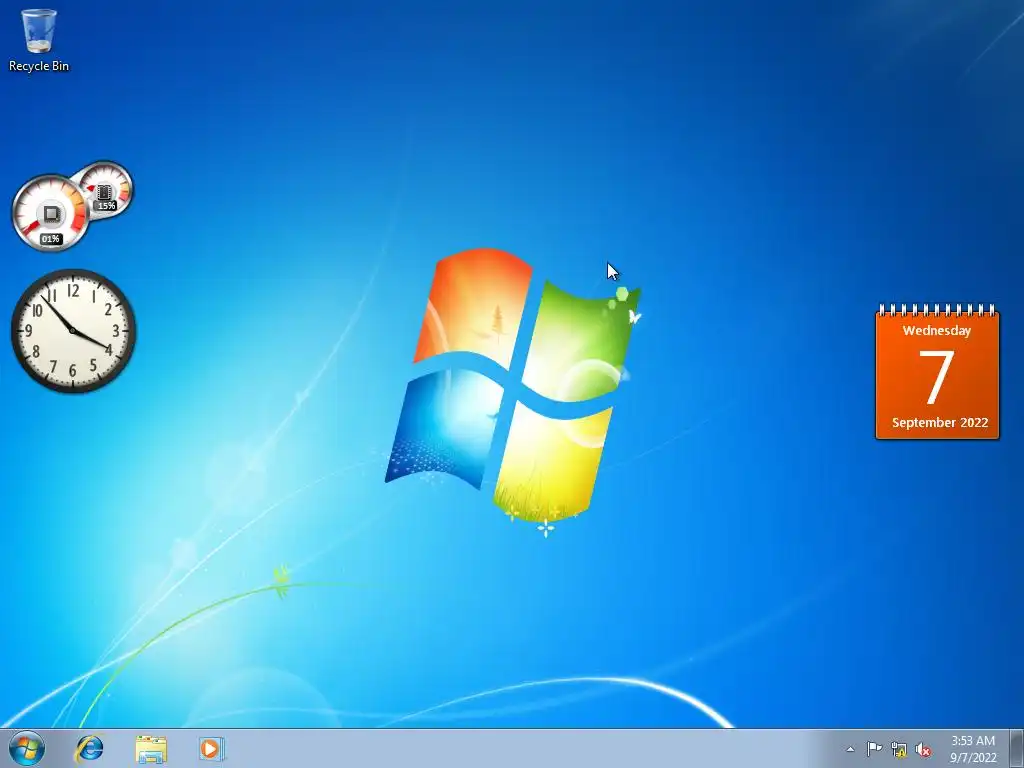Open Windows Explorer from the taskbar
Screen dimensions: 1024x768
tap(151, 748)
